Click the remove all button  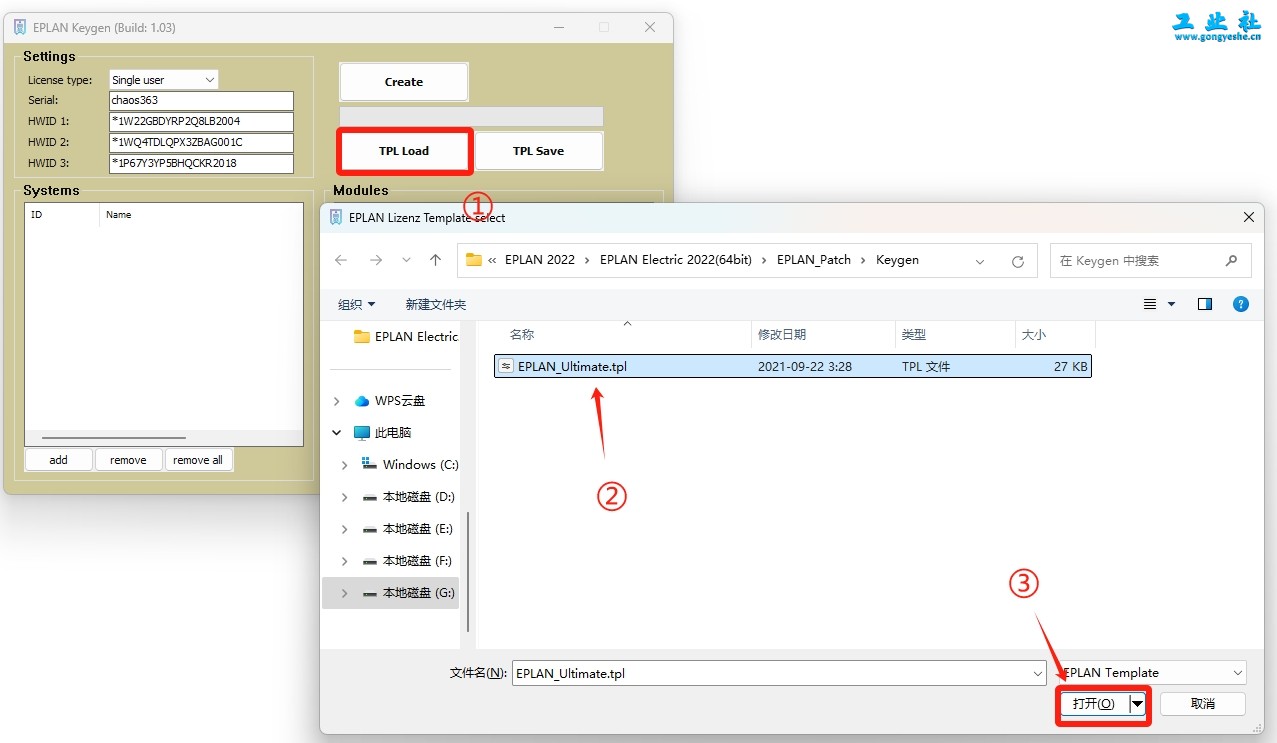tap(198, 460)
